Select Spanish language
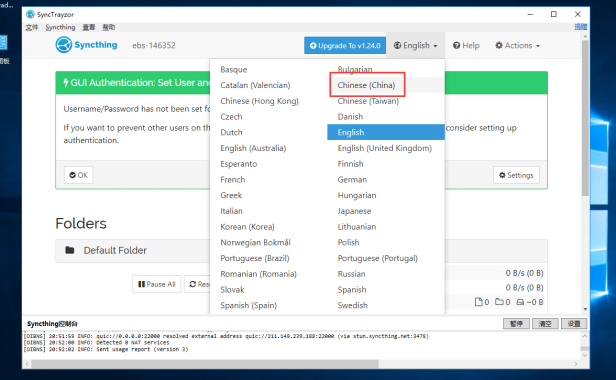This screenshot has height=380, width=616. (x=352, y=290)
